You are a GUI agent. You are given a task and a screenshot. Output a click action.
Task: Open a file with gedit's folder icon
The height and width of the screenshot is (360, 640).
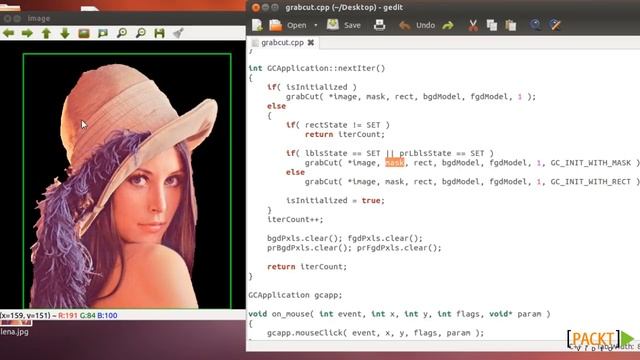point(276,25)
